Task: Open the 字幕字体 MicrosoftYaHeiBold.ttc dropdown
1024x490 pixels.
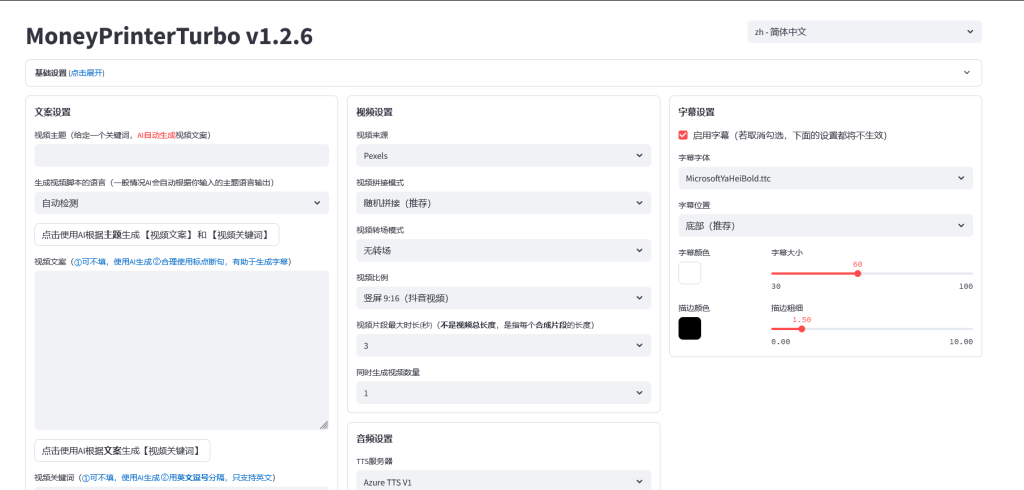Action: pyautogui.click(x=825, y=178)
